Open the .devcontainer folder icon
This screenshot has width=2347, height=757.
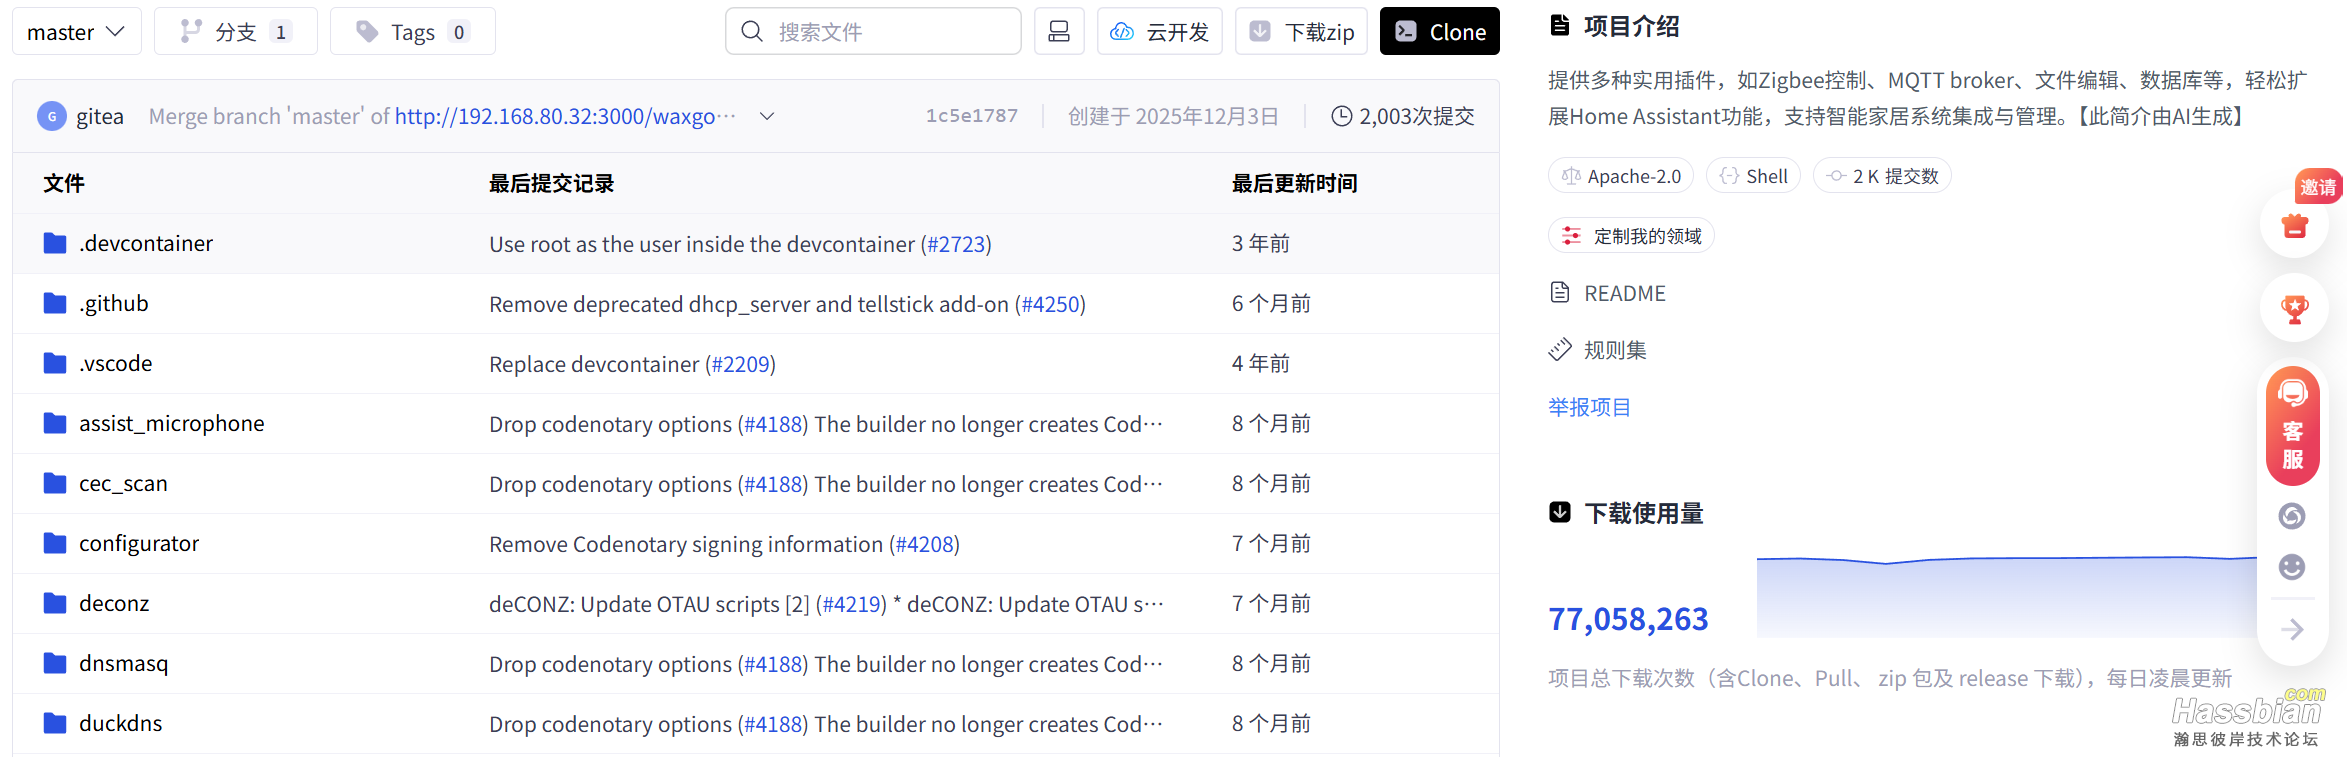coord(55,243)
